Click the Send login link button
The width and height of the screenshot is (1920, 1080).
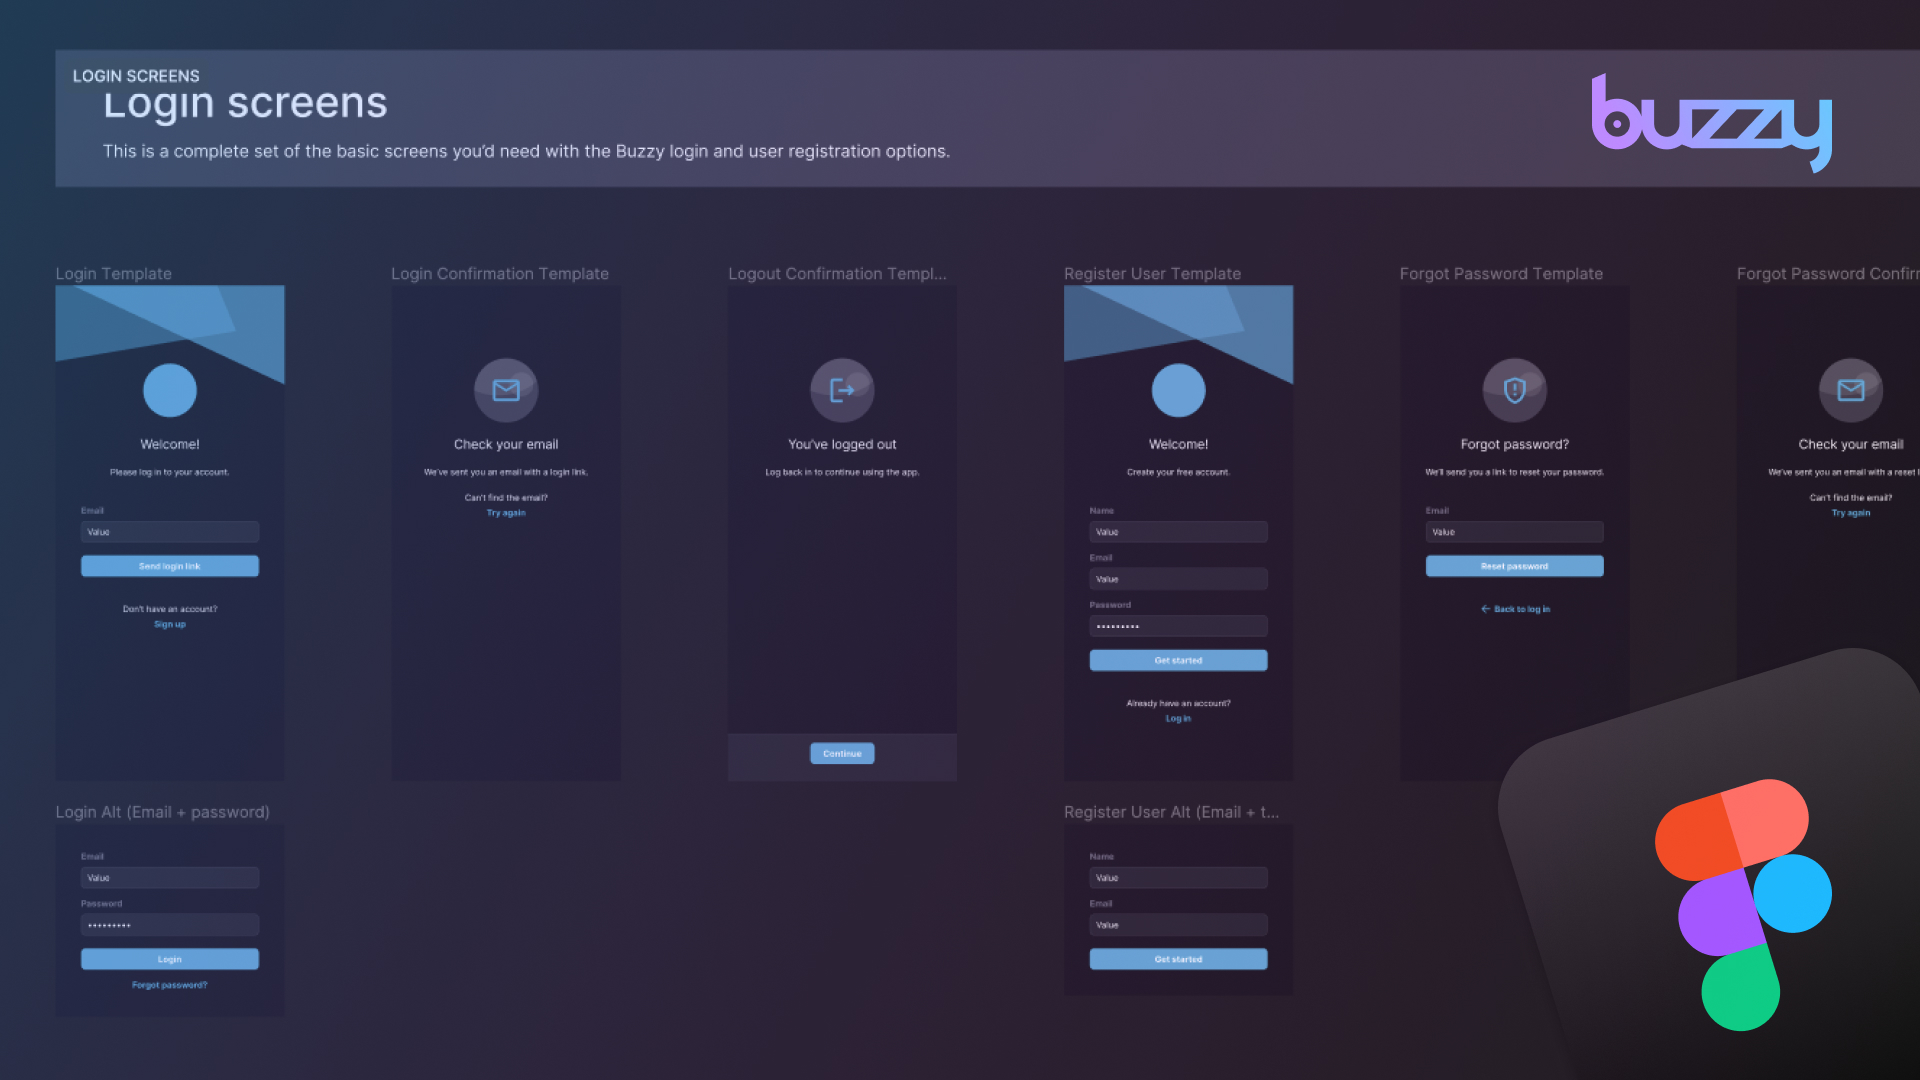point(170,566)
